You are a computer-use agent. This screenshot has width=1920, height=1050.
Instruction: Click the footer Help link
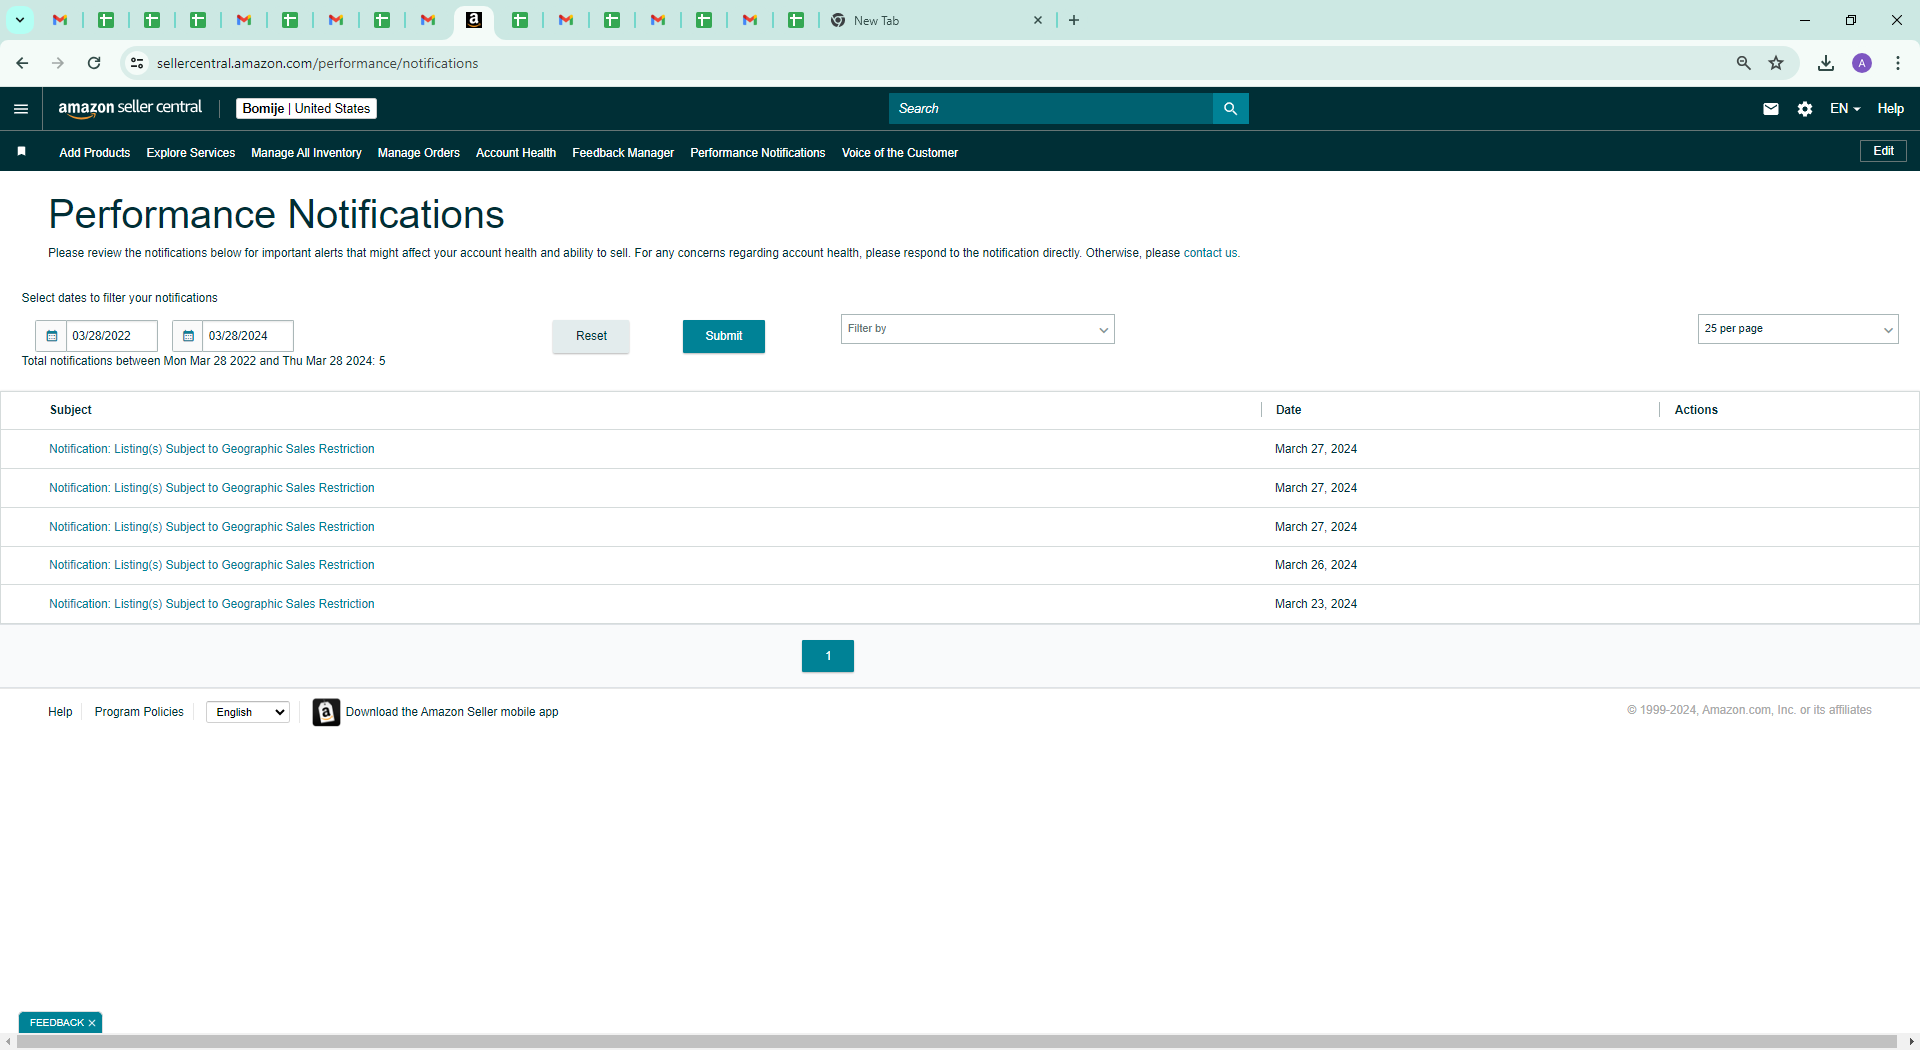tap(60, 712)
